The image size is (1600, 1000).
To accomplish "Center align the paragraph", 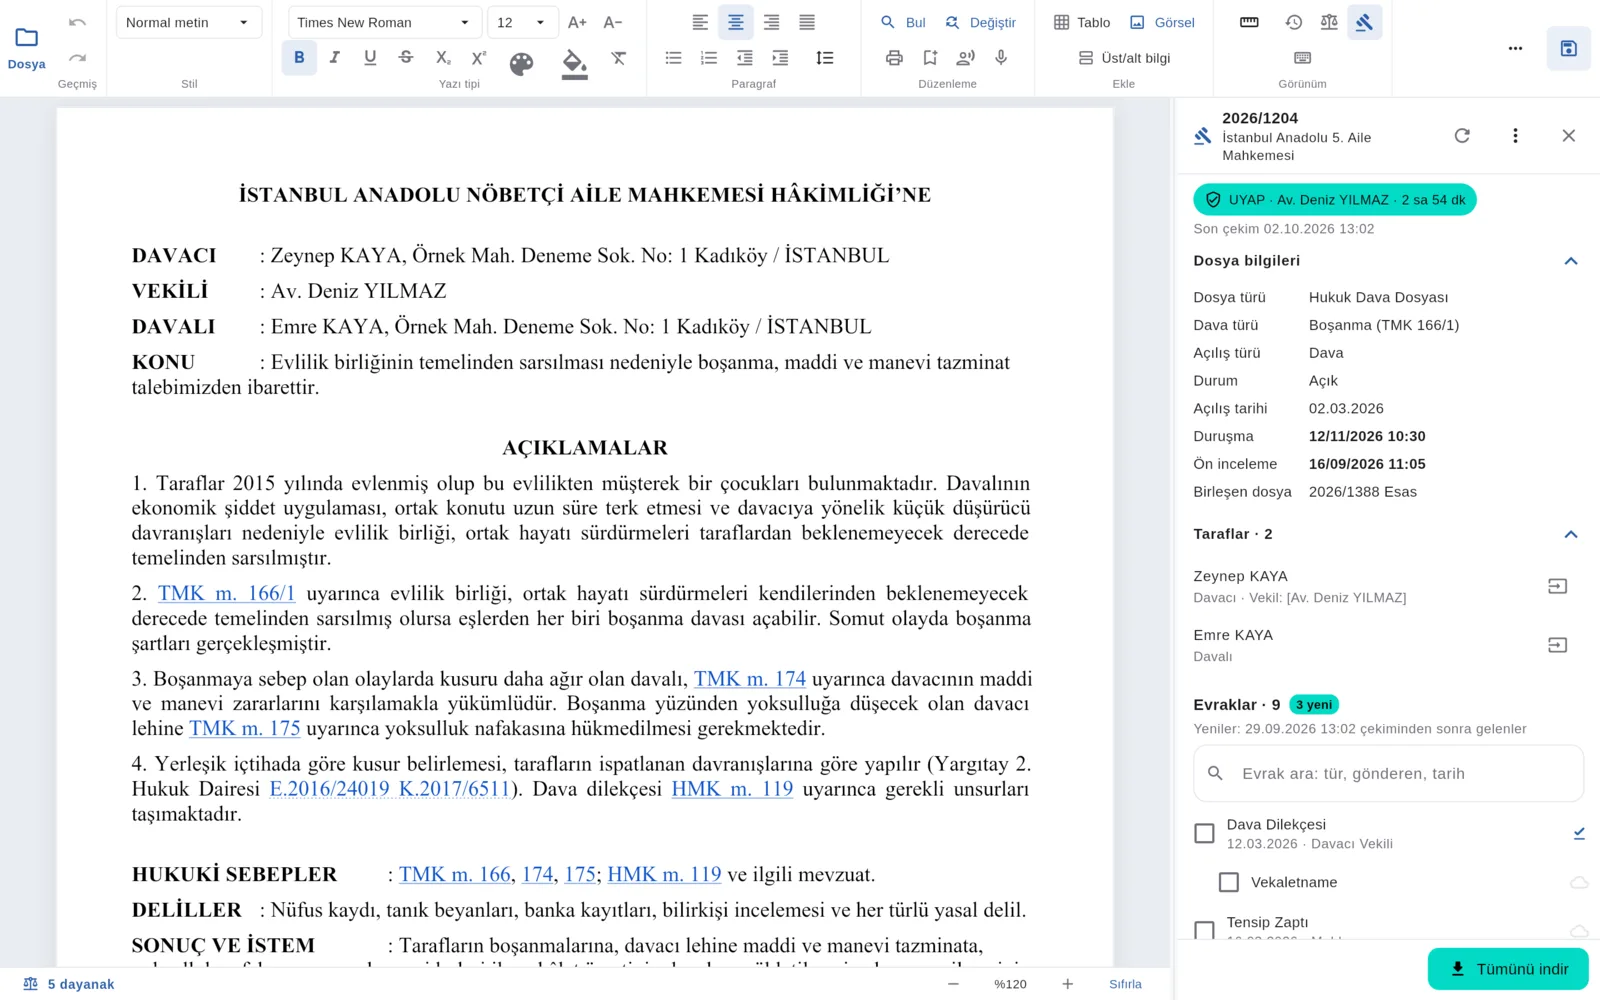I will (736, 22).
